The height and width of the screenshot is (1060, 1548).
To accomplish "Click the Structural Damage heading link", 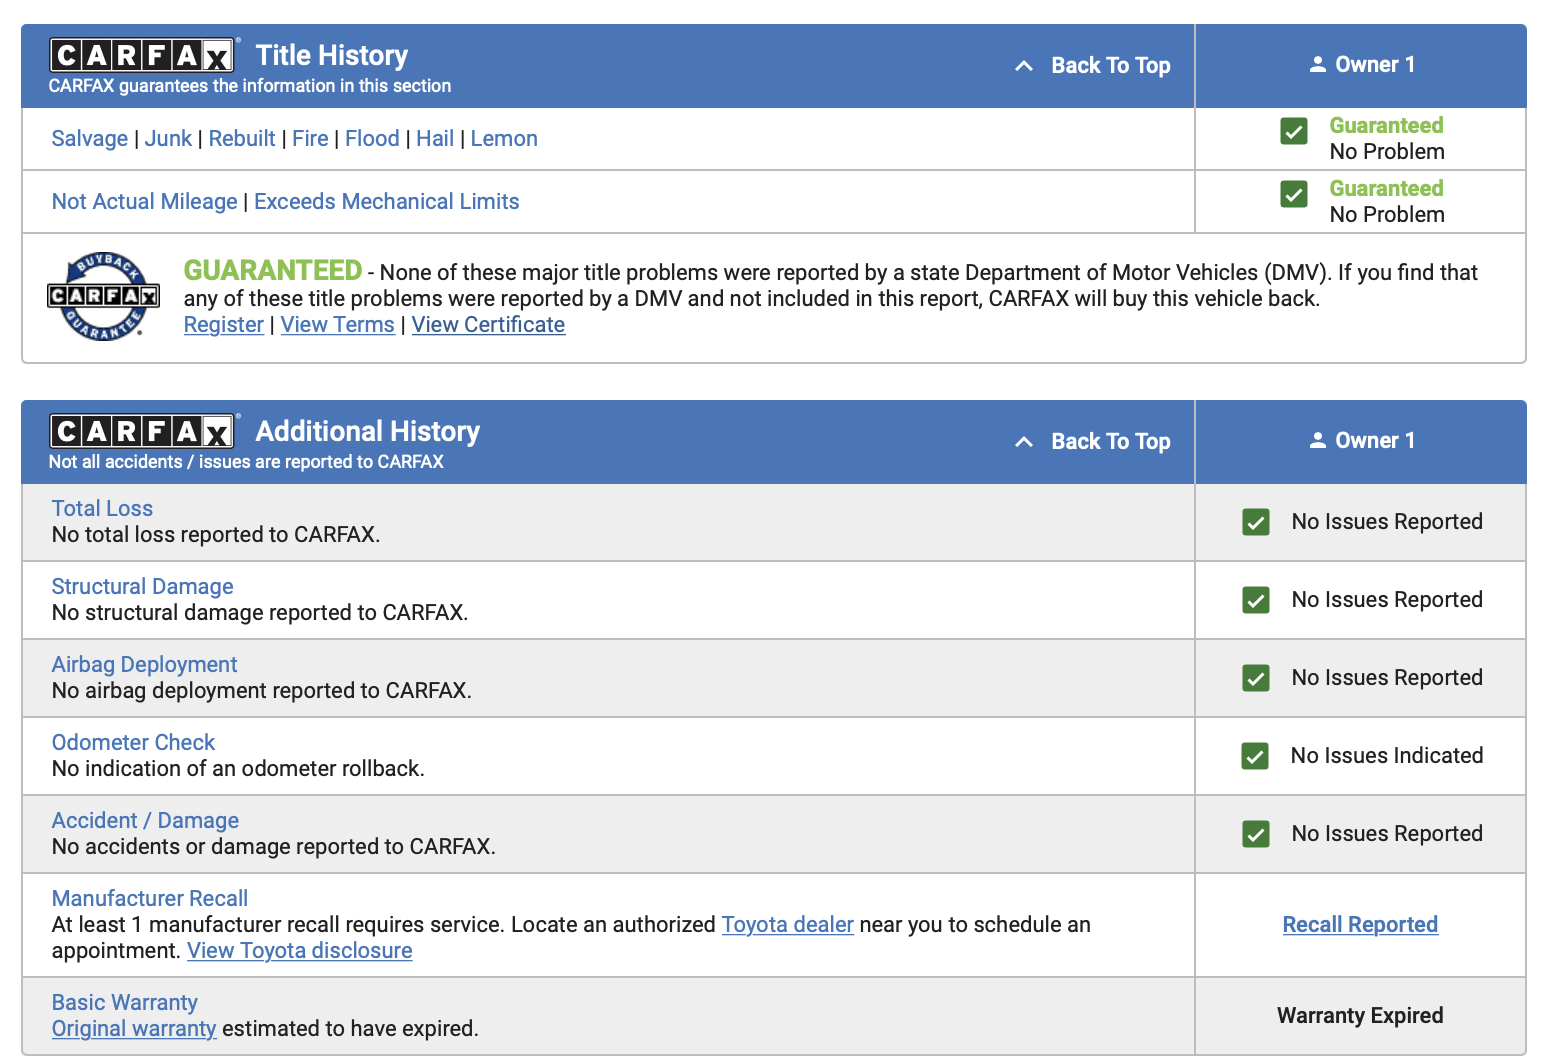I will coord(142,587).
